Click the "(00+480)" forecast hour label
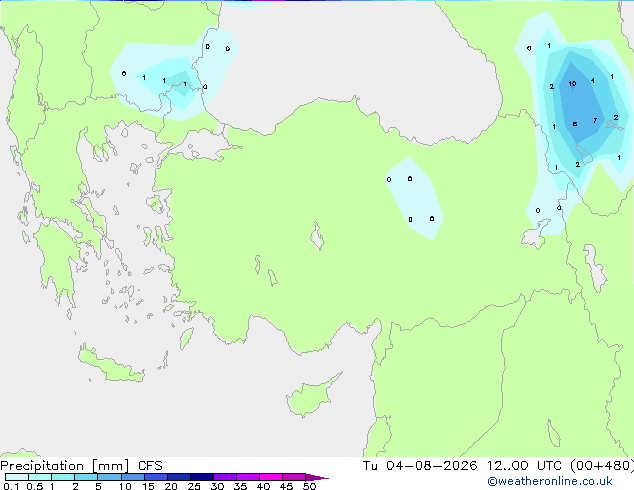 [x=602, y=466]
